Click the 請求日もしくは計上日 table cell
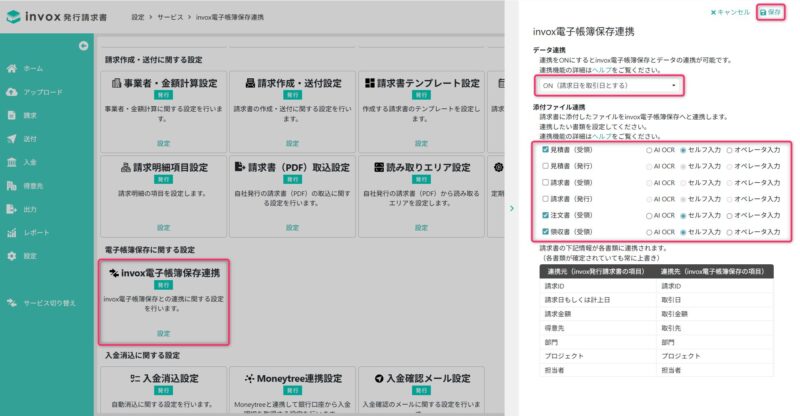 (598, 300)
